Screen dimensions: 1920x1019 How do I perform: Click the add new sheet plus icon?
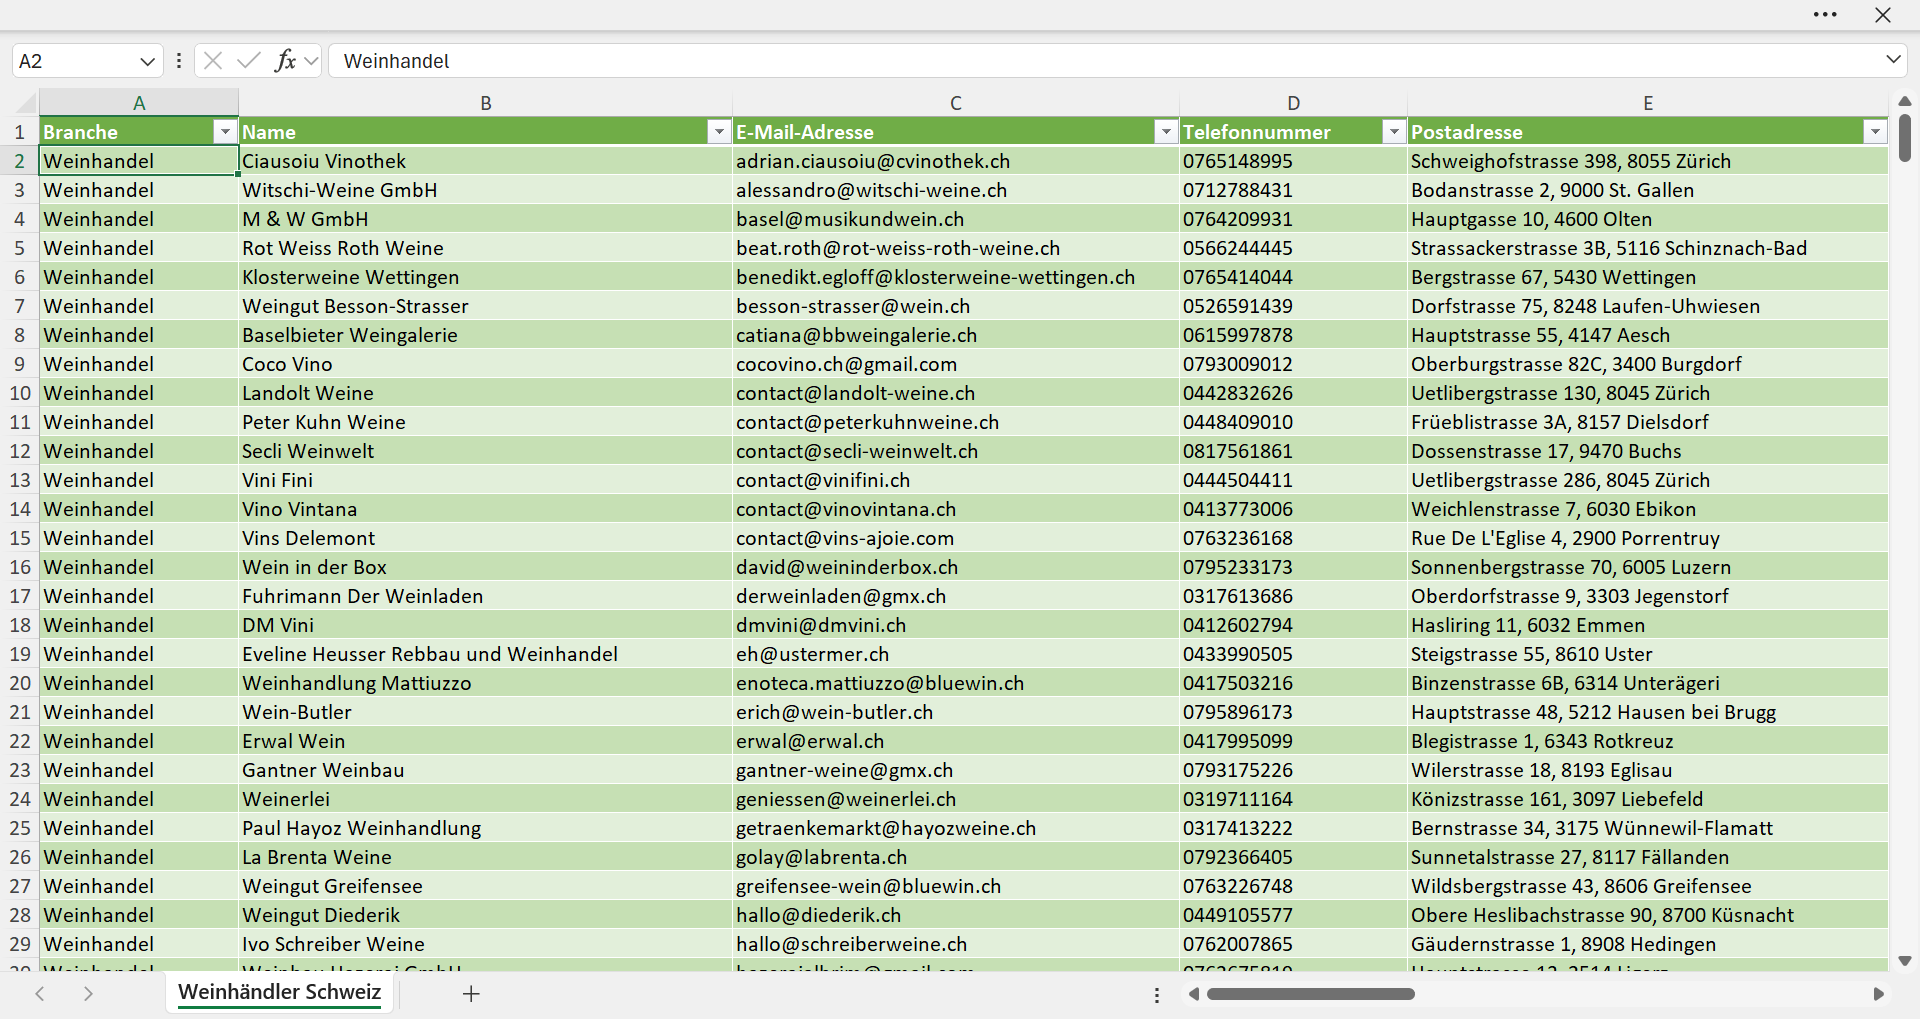pos(472,993)
